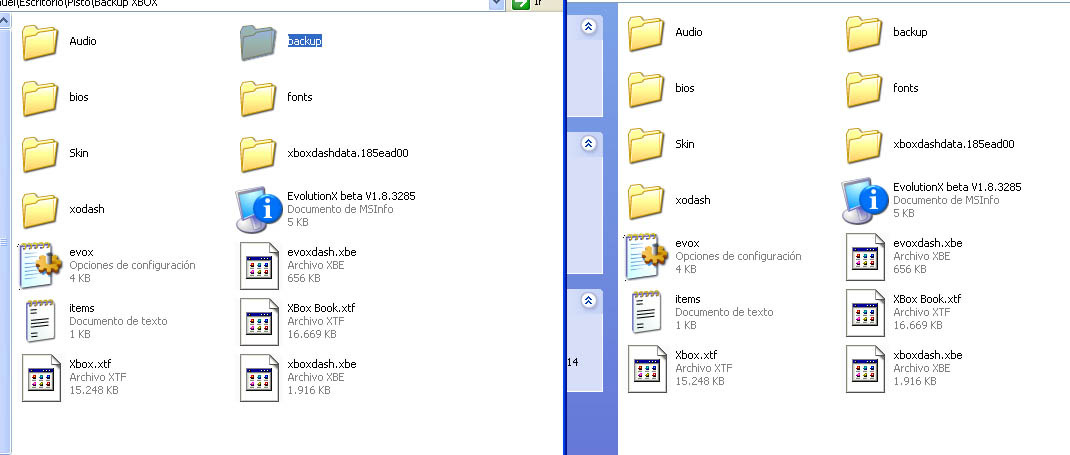Select items text document icon in right window
This screenshot has height=455, width=1070.
pos(646,312)
